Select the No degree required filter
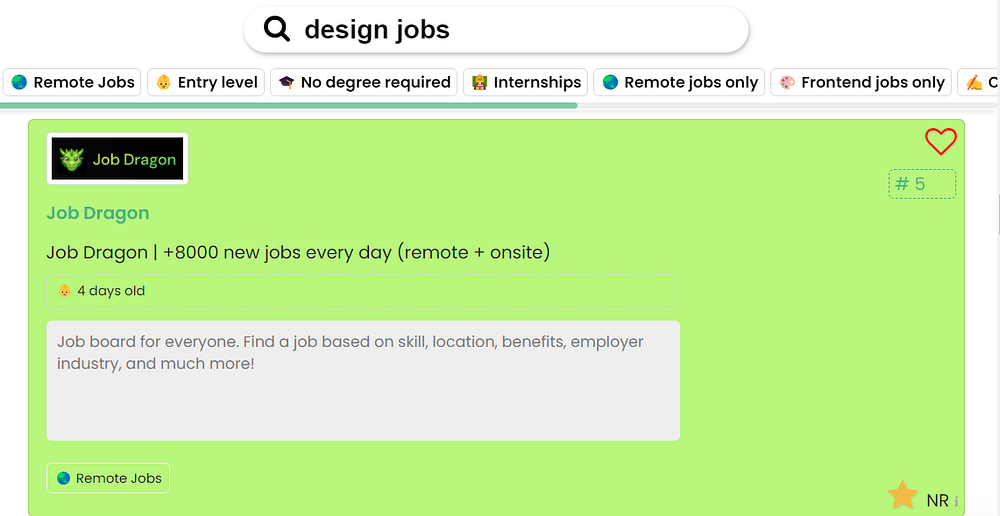Image resolution: width=1000 pixels, height=516 pixels. pyautogui.click(x=364, y=83)
